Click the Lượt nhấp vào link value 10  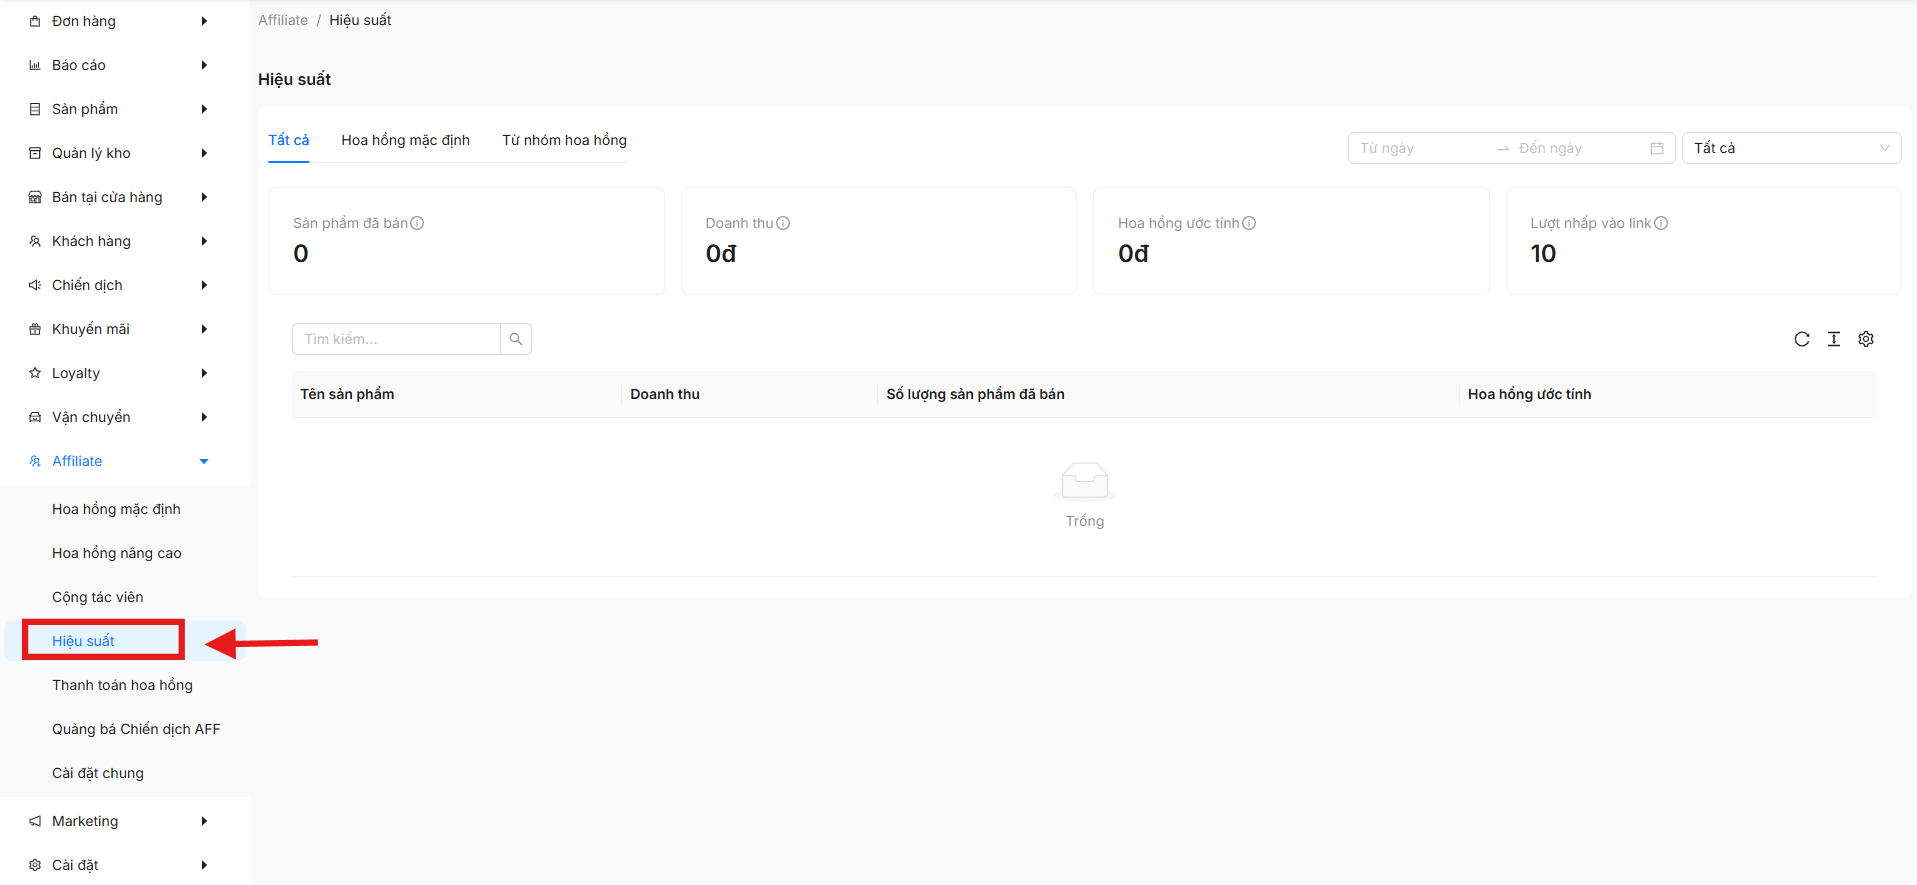(x=1543, y=254)
